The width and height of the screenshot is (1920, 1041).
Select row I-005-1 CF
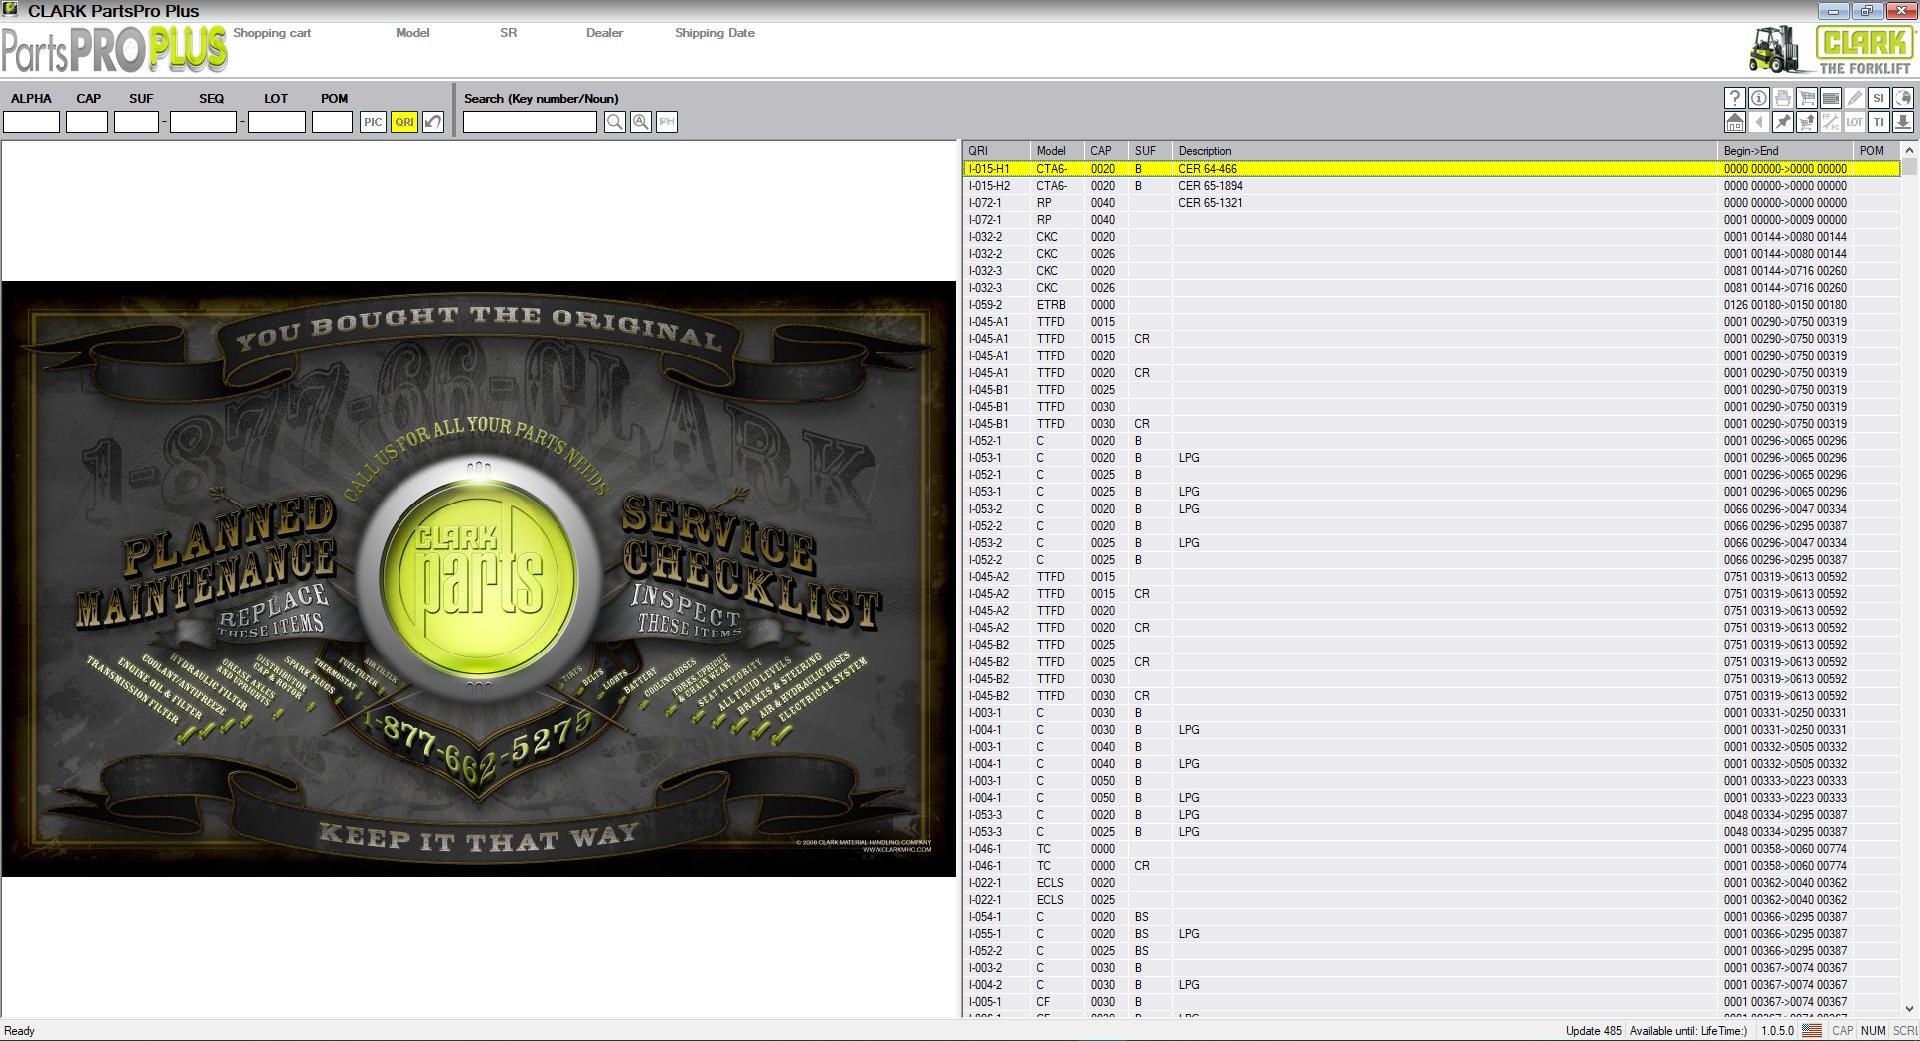(x=1431, y=1002)
